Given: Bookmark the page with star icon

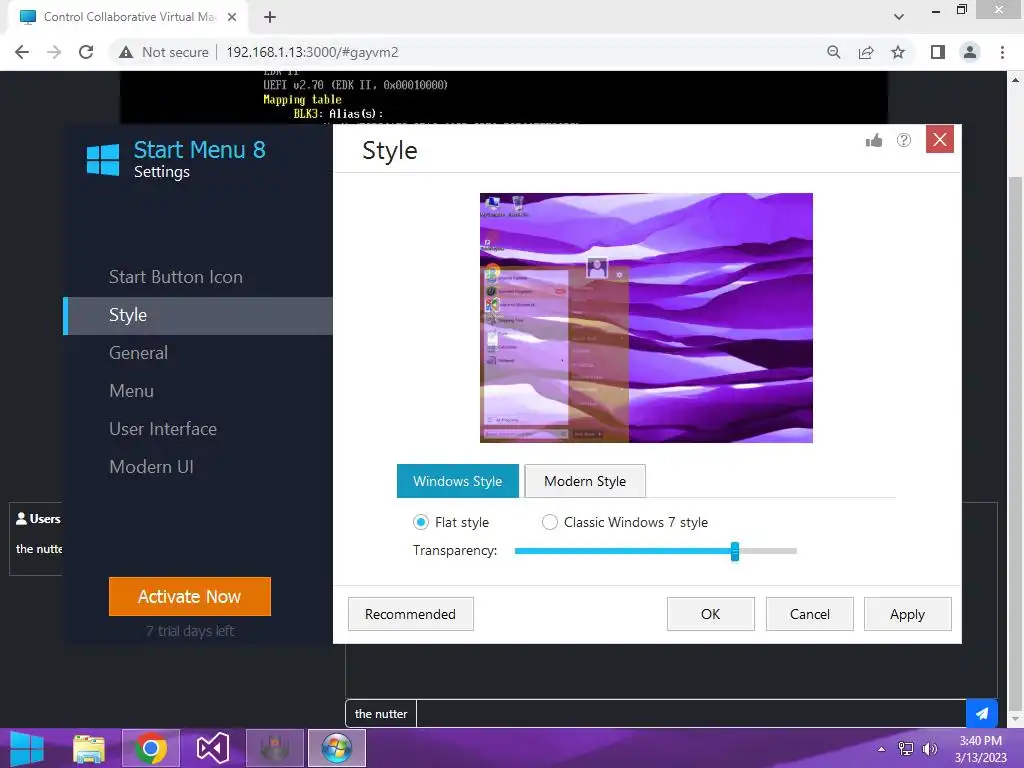Looking at the screenshot, I should coord(898,52).
